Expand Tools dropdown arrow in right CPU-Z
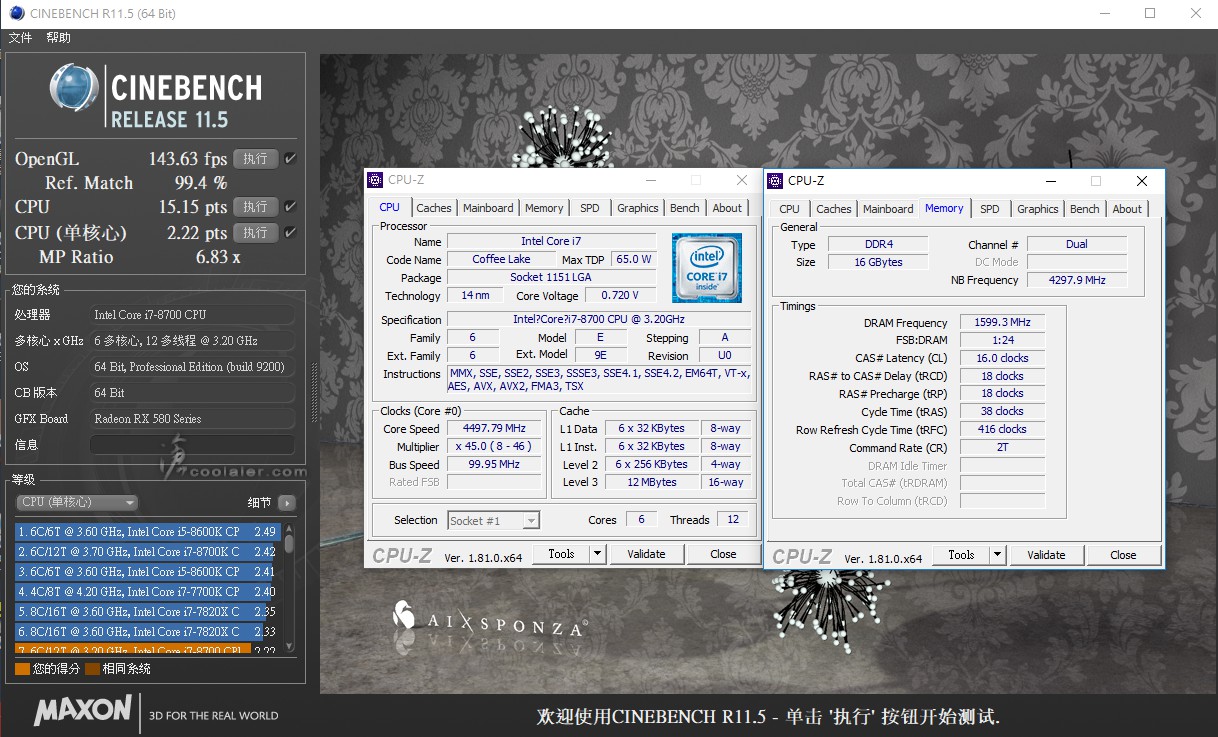The width and height of the screenshot is (1218, 737). pyautogui.click(x=997, y=555)
